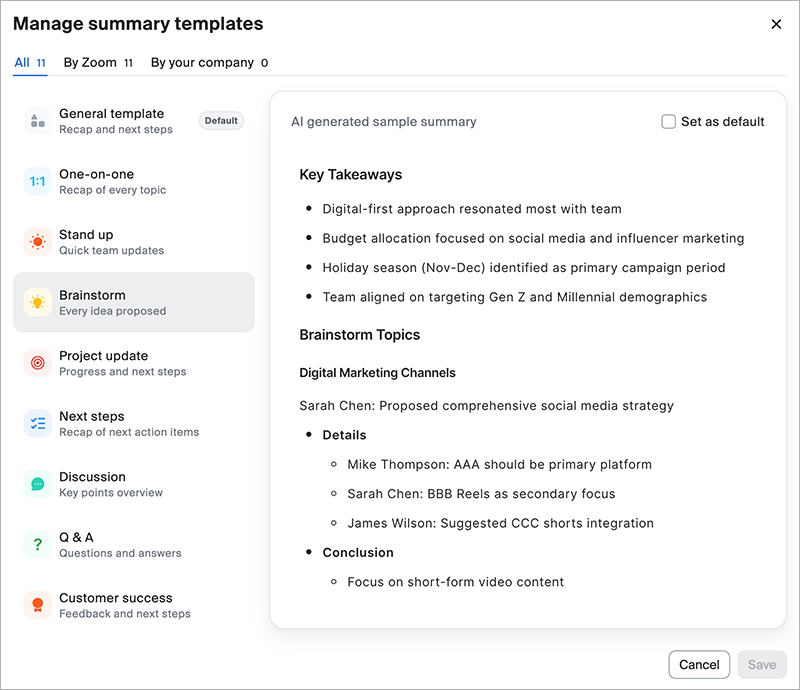Click the General template icon

tap(37, 121)
